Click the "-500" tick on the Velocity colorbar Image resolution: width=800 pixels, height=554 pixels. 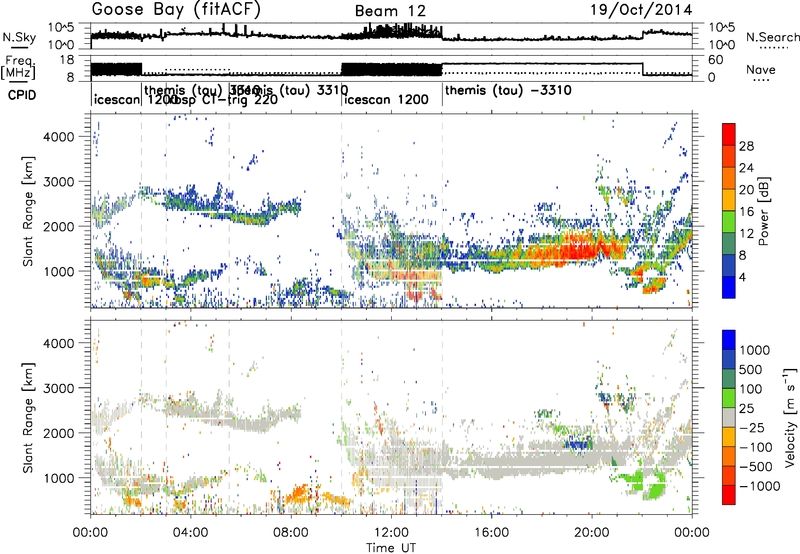pos(755,466)
